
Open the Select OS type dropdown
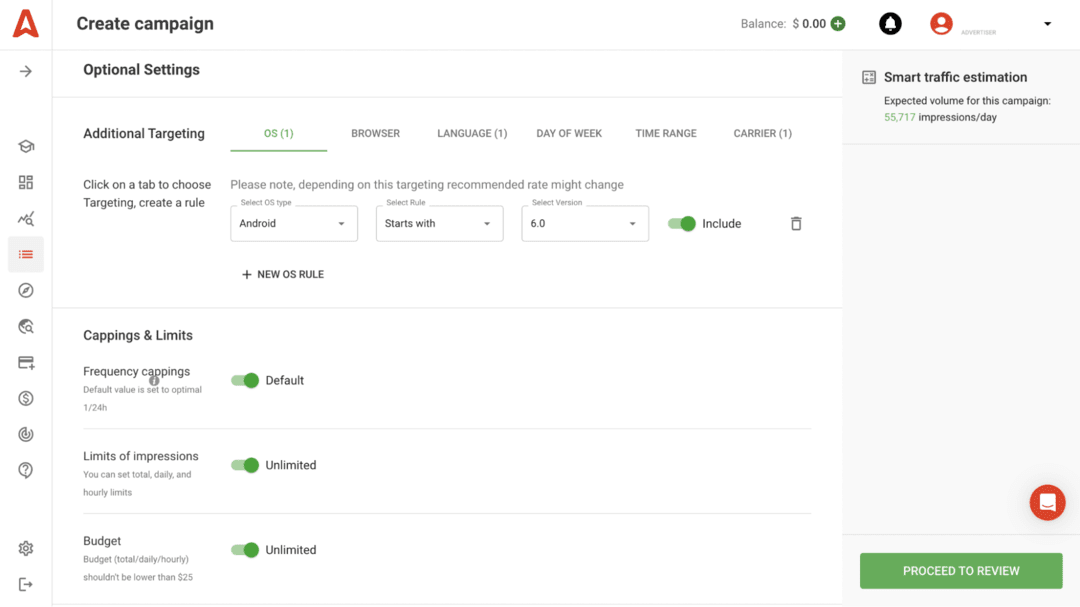(294, 224)
